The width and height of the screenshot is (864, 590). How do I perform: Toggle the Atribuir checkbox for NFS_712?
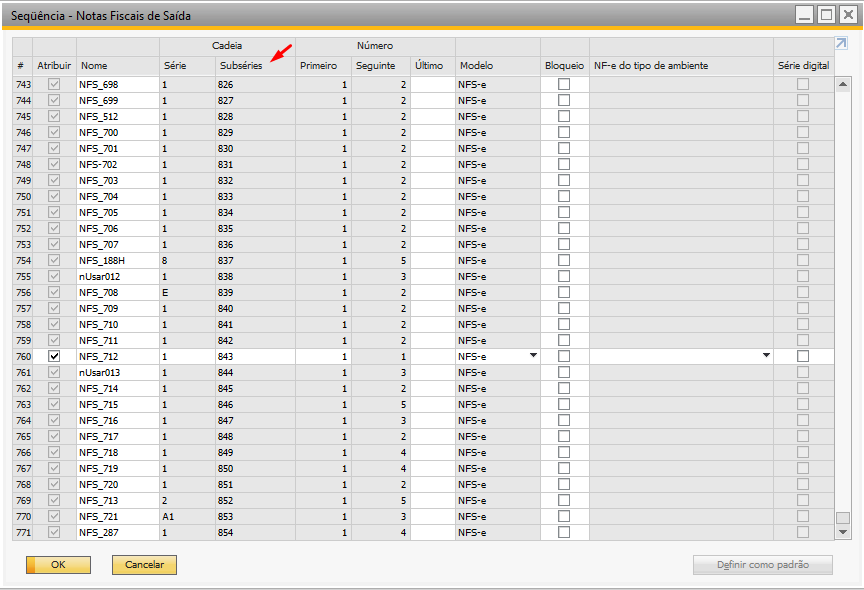(54, 357)
